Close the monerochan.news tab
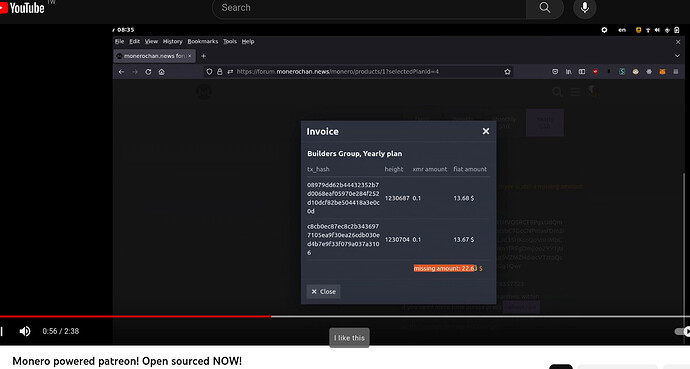This screenshot has height=369, width=690. pos(190,56)
